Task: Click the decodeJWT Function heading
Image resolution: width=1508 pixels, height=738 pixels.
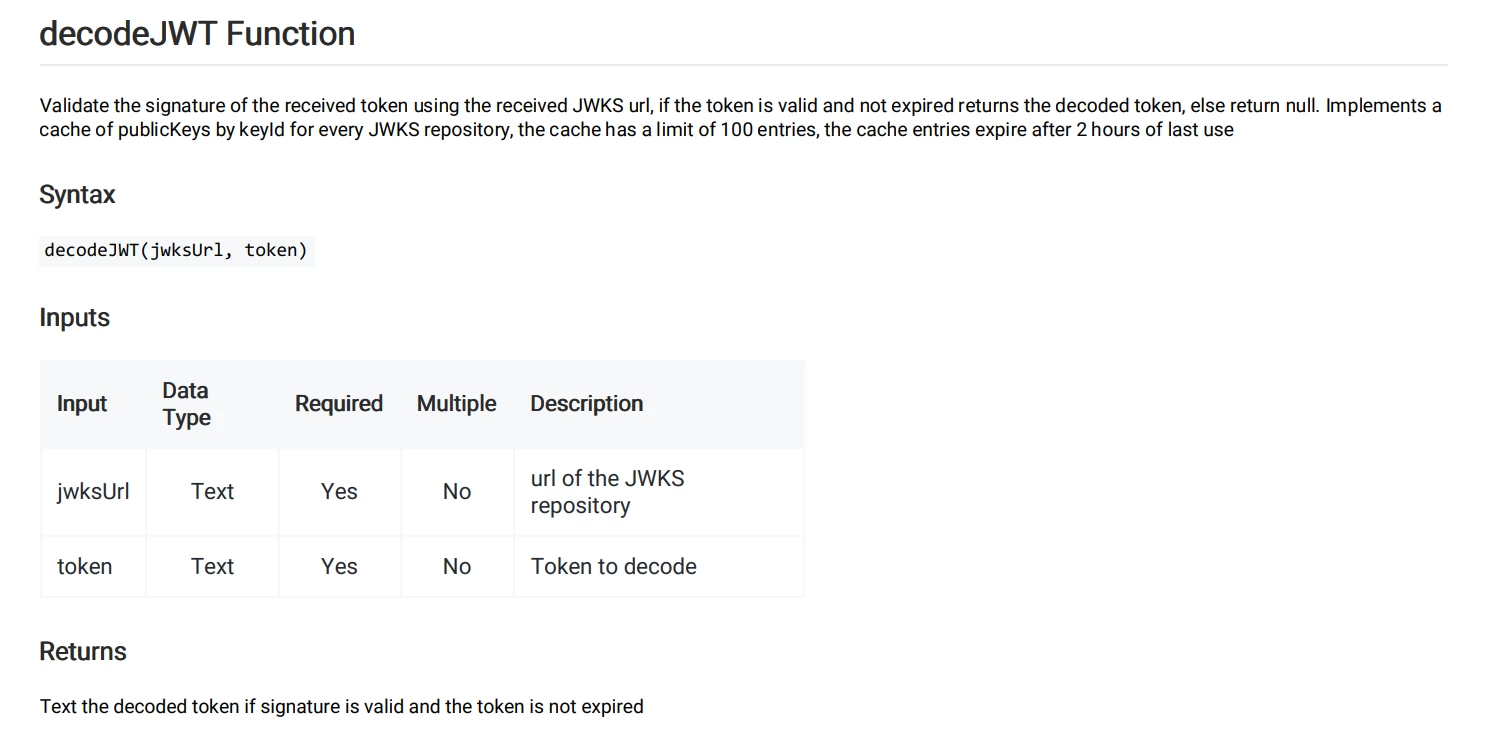Action: pyautogui.click(x=197, y=34)
